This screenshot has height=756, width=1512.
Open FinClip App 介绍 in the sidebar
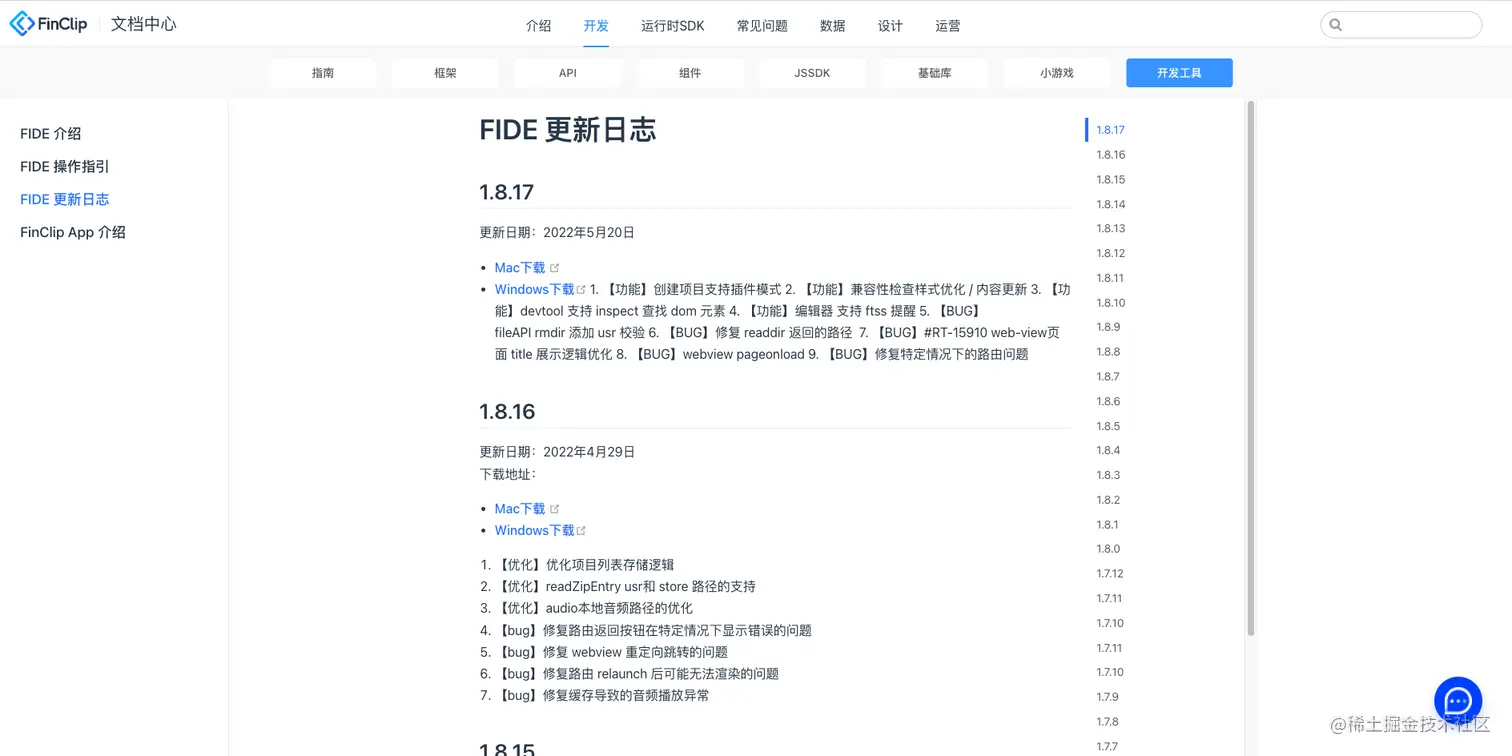click(x=73, y=233)
